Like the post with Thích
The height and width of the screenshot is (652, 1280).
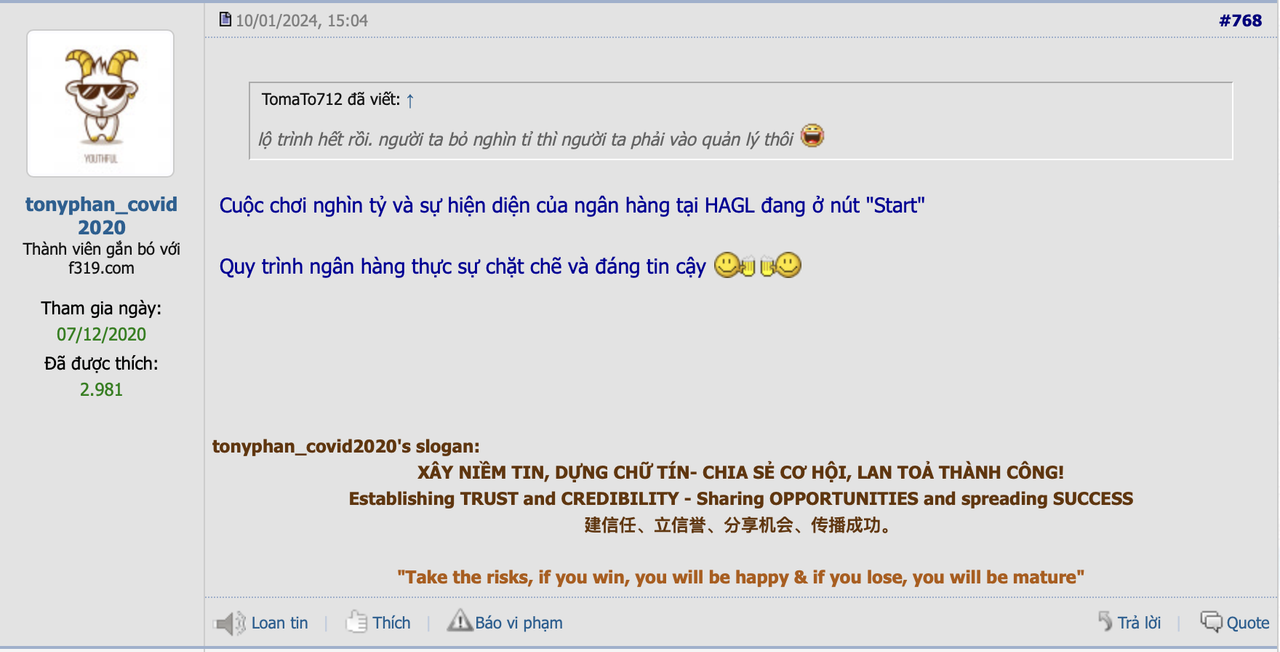coord(391,623)
